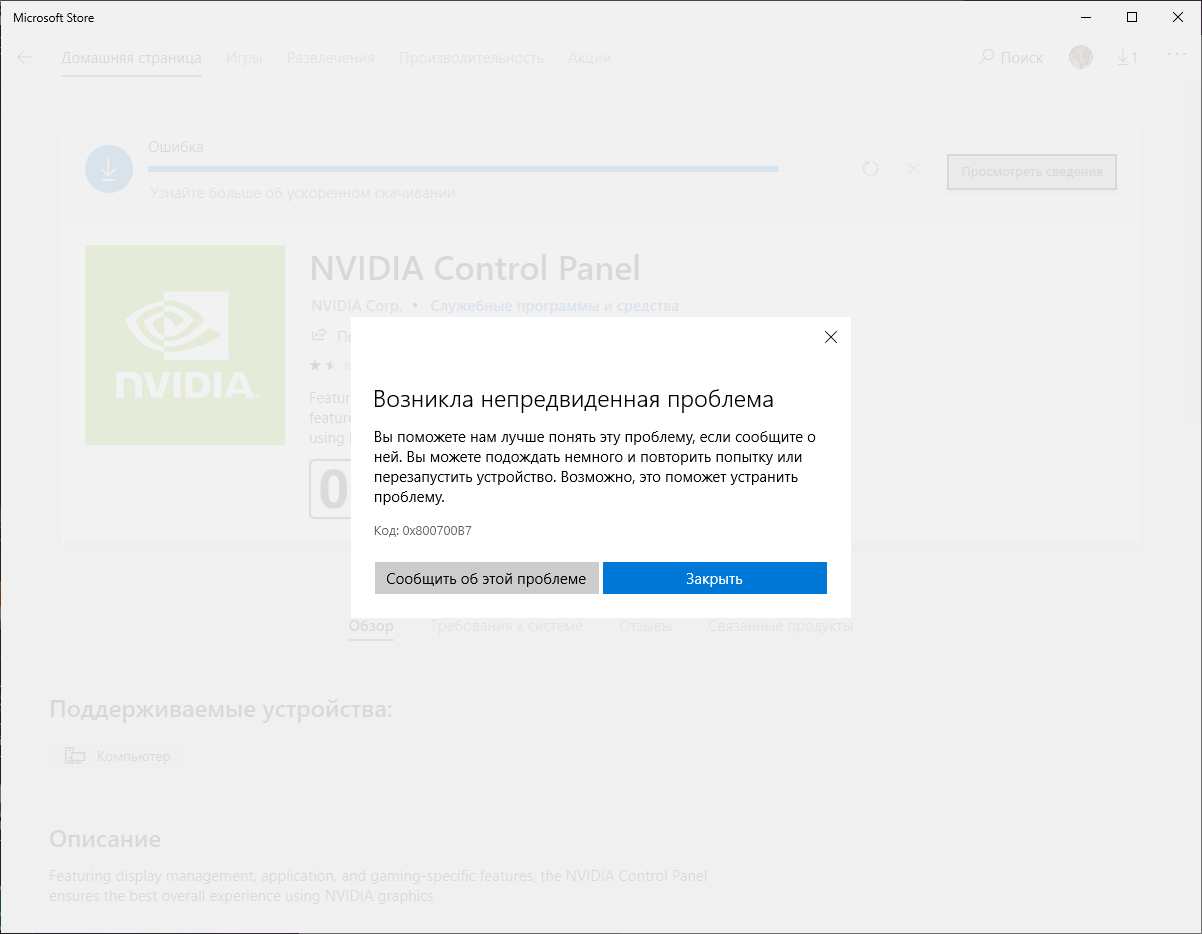1202x934 pixels.
Task: Switch to the Отзывы tab
Action: coord(645,627)
